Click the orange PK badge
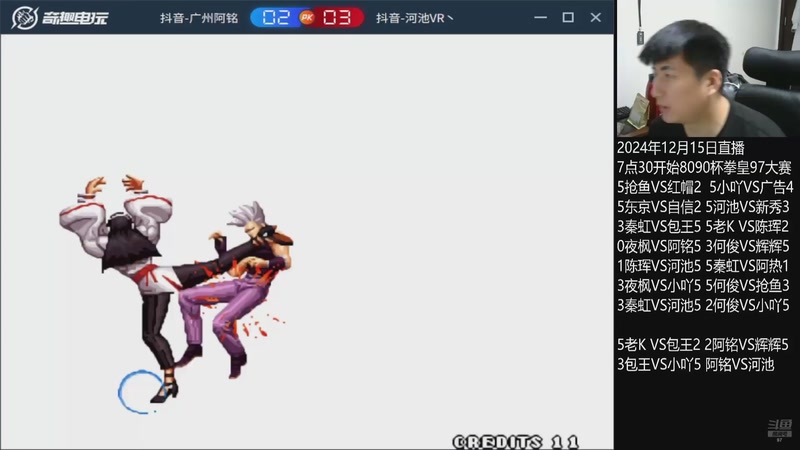 pyautogui.click(x=307, y=18)
